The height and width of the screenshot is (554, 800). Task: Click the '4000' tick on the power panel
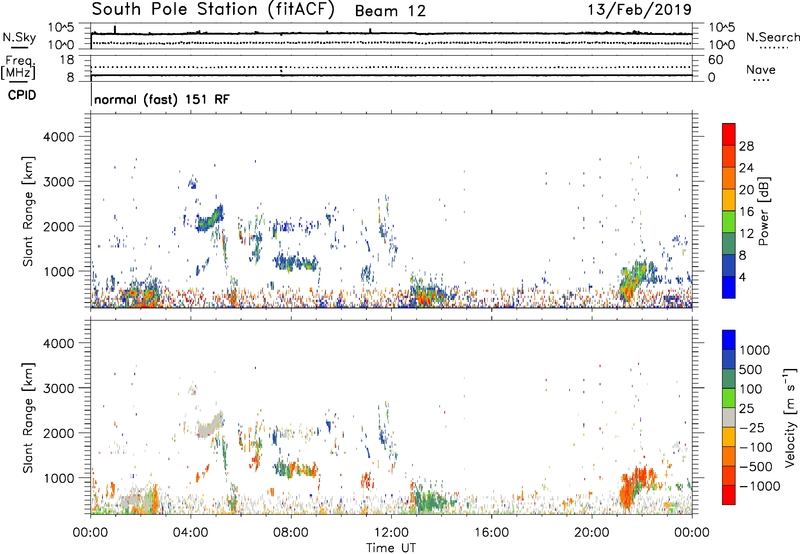(59, 137)
